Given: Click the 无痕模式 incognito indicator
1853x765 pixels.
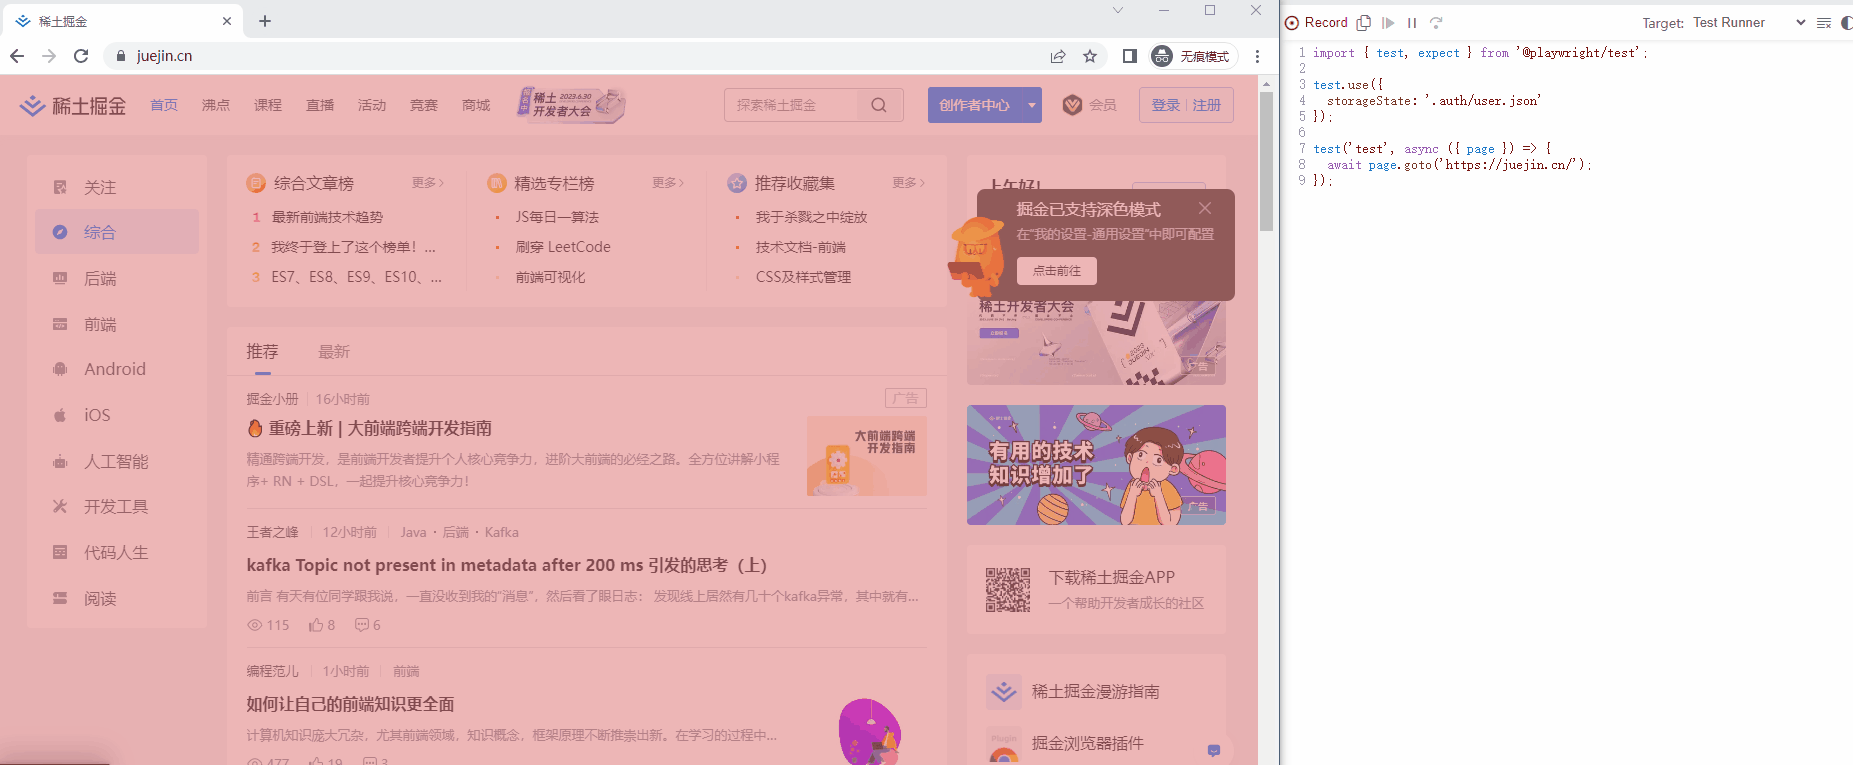Looking at the screenshot, I should pos(1193,56).
